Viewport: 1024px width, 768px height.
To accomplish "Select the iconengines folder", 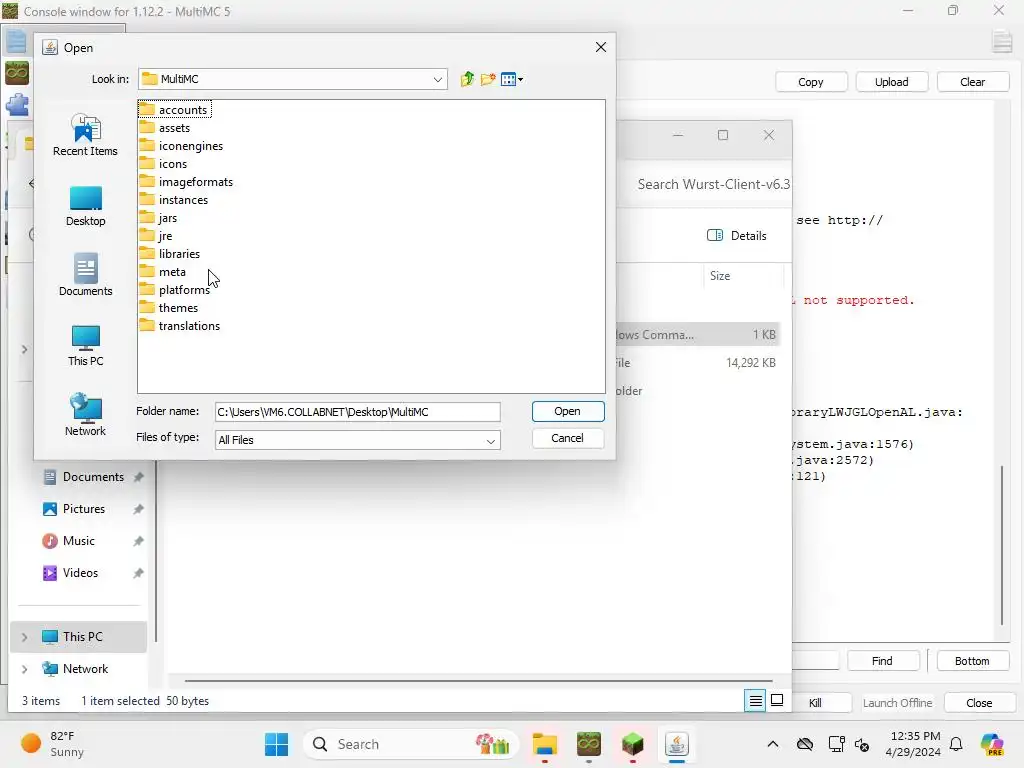I will (x=182, y=146).
